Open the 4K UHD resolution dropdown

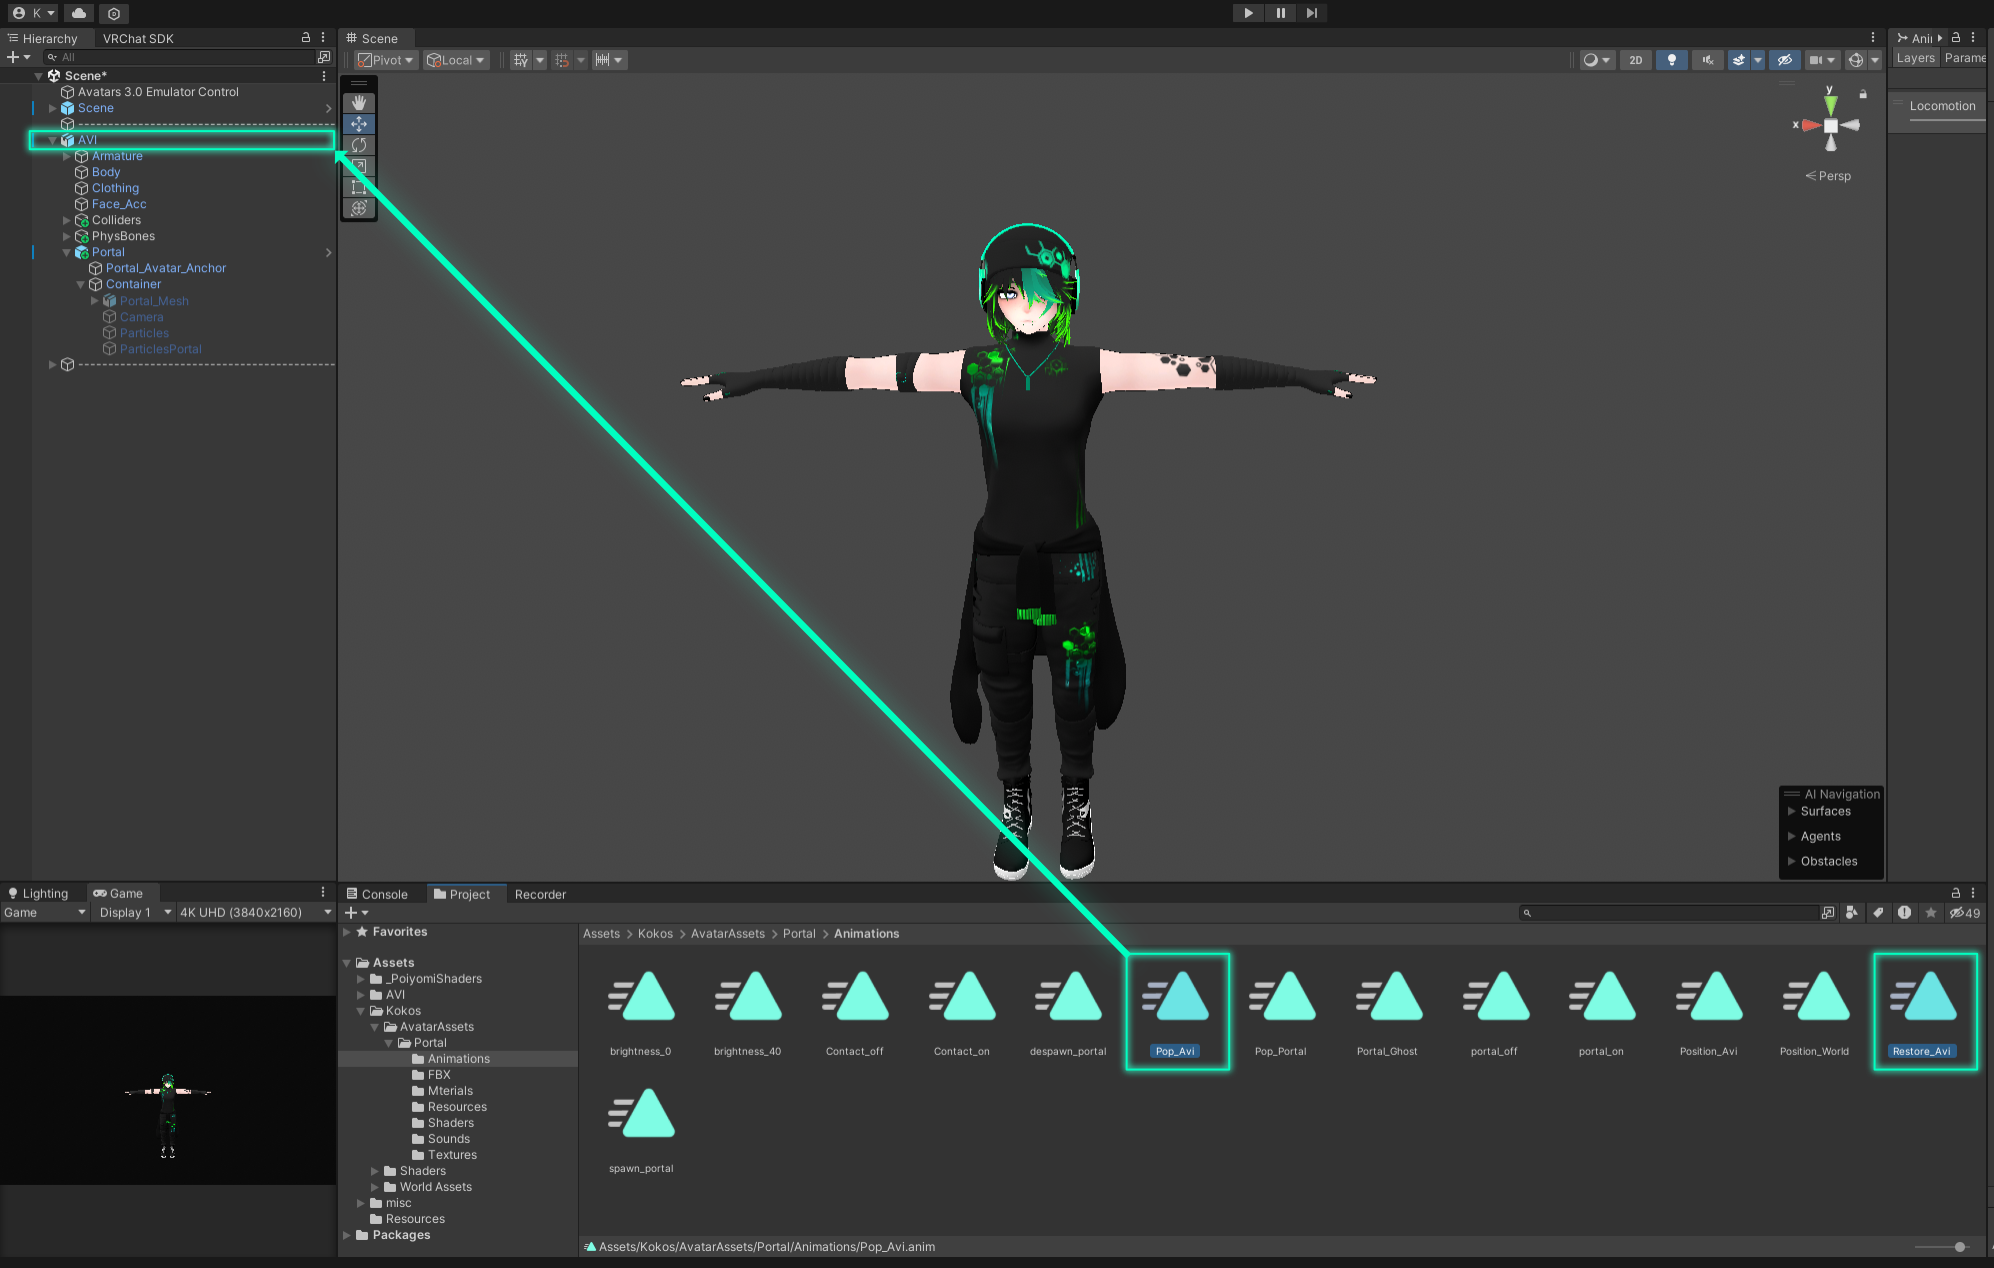tap(255, 912)
